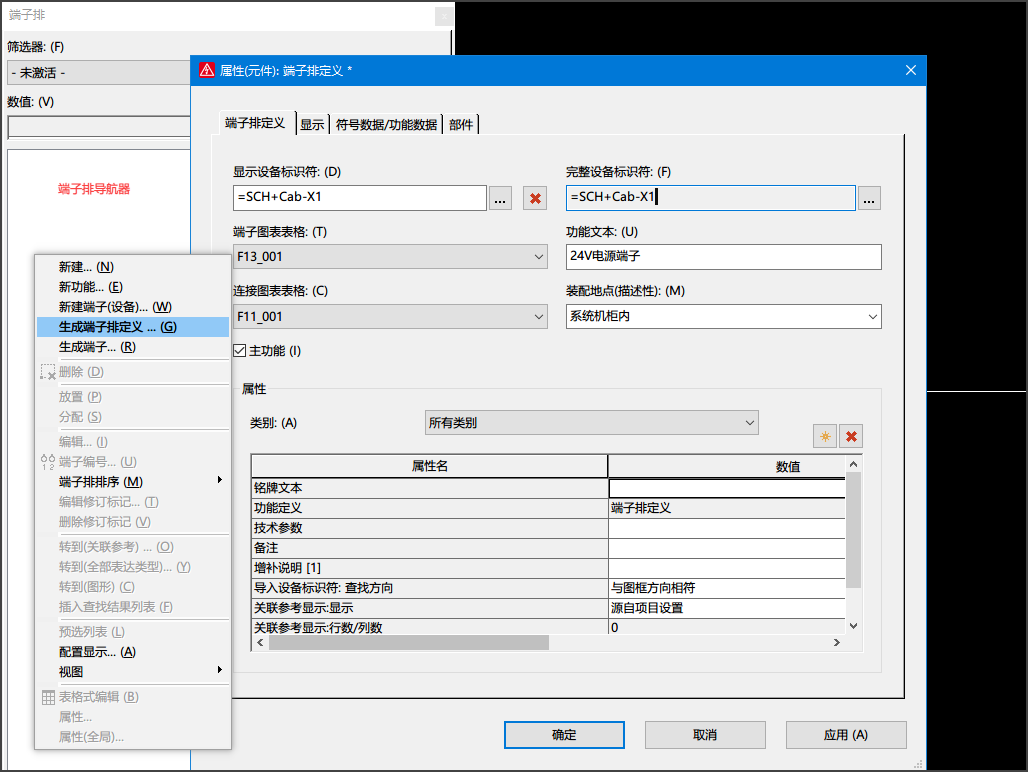This screenshot has height=772, width=1028.
Task: Choose 生成端子... menu entry
Action: [x=133, y=347]
